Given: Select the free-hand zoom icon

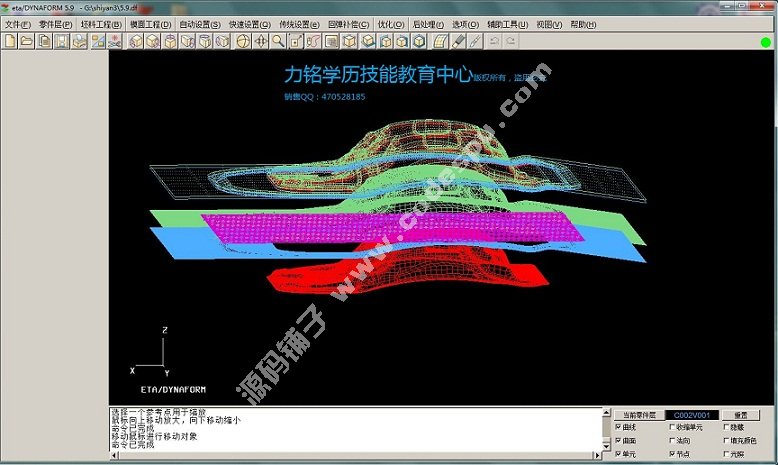Looking at the screenshot, I should pyautogui.click(x=313, y=41).
